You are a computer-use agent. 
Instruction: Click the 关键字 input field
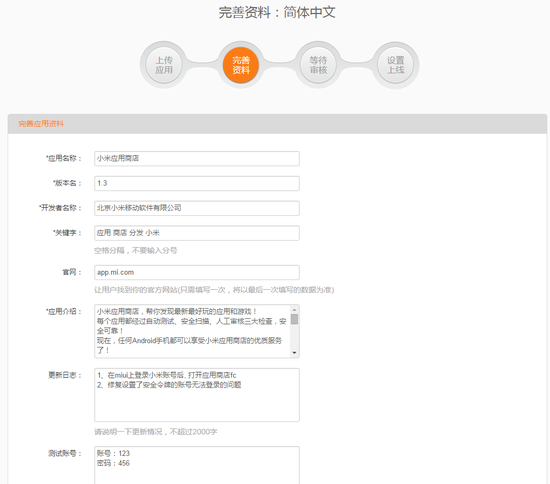tap(197, 233)
